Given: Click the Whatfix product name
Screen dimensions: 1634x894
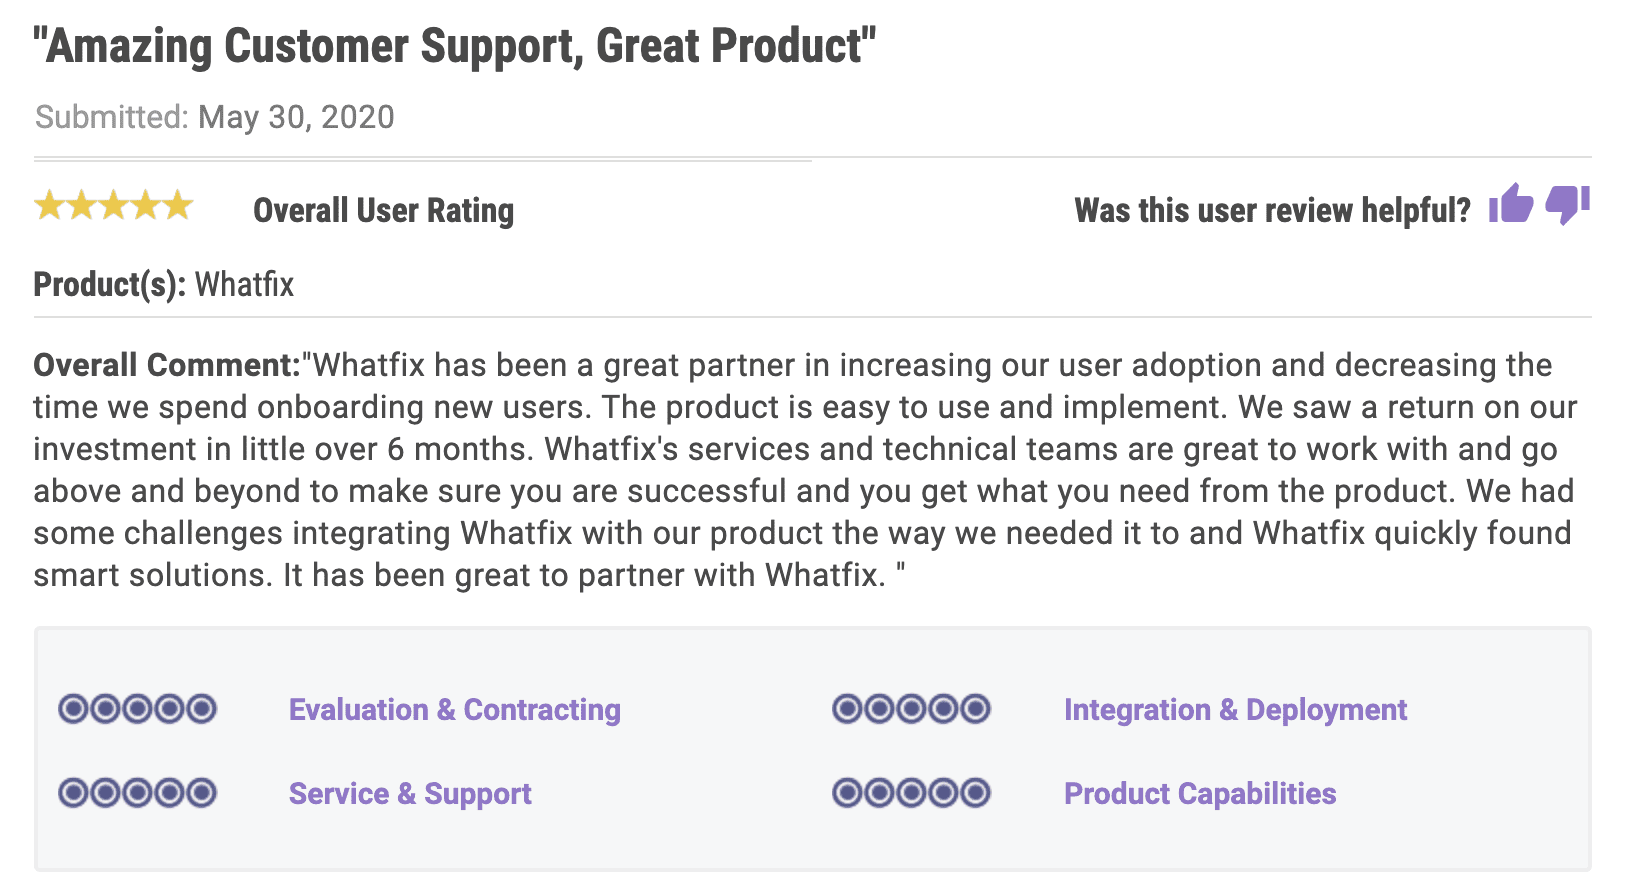Looking at the screenshot, I should pyautogui.click(x=244, y=284).
